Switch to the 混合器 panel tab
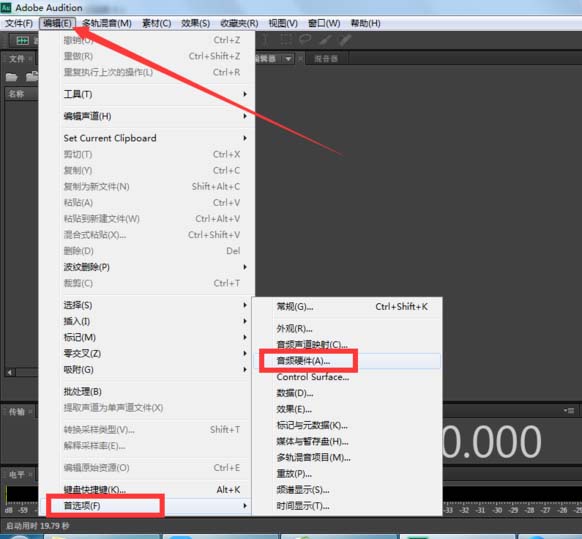The image size is (582, 539). tap(326, 59)
